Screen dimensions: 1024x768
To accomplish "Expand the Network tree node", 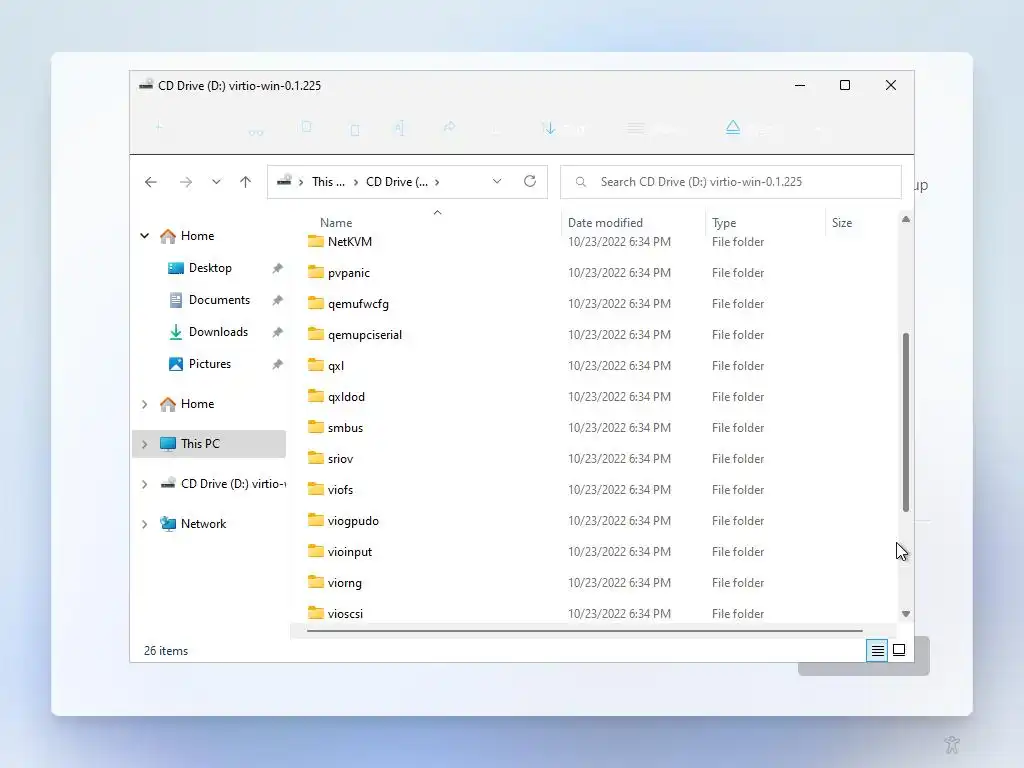I will coord(144,524).
